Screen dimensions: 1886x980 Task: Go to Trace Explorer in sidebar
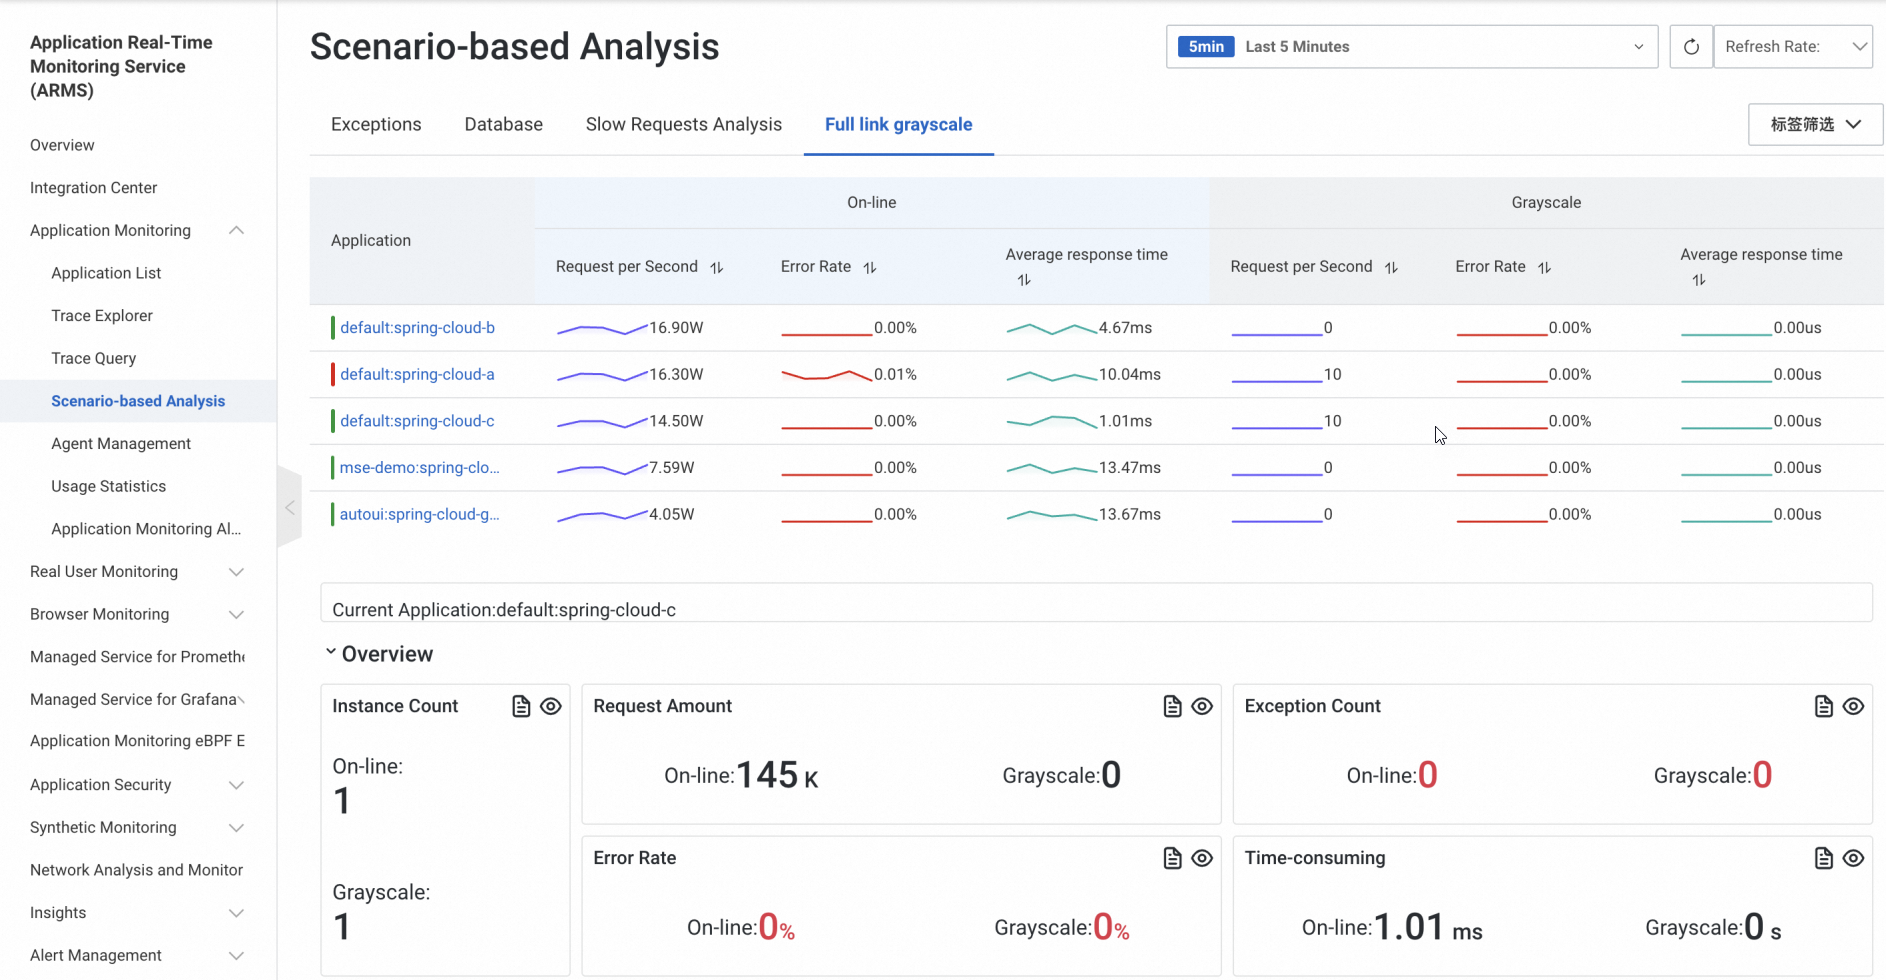(102, 315)
